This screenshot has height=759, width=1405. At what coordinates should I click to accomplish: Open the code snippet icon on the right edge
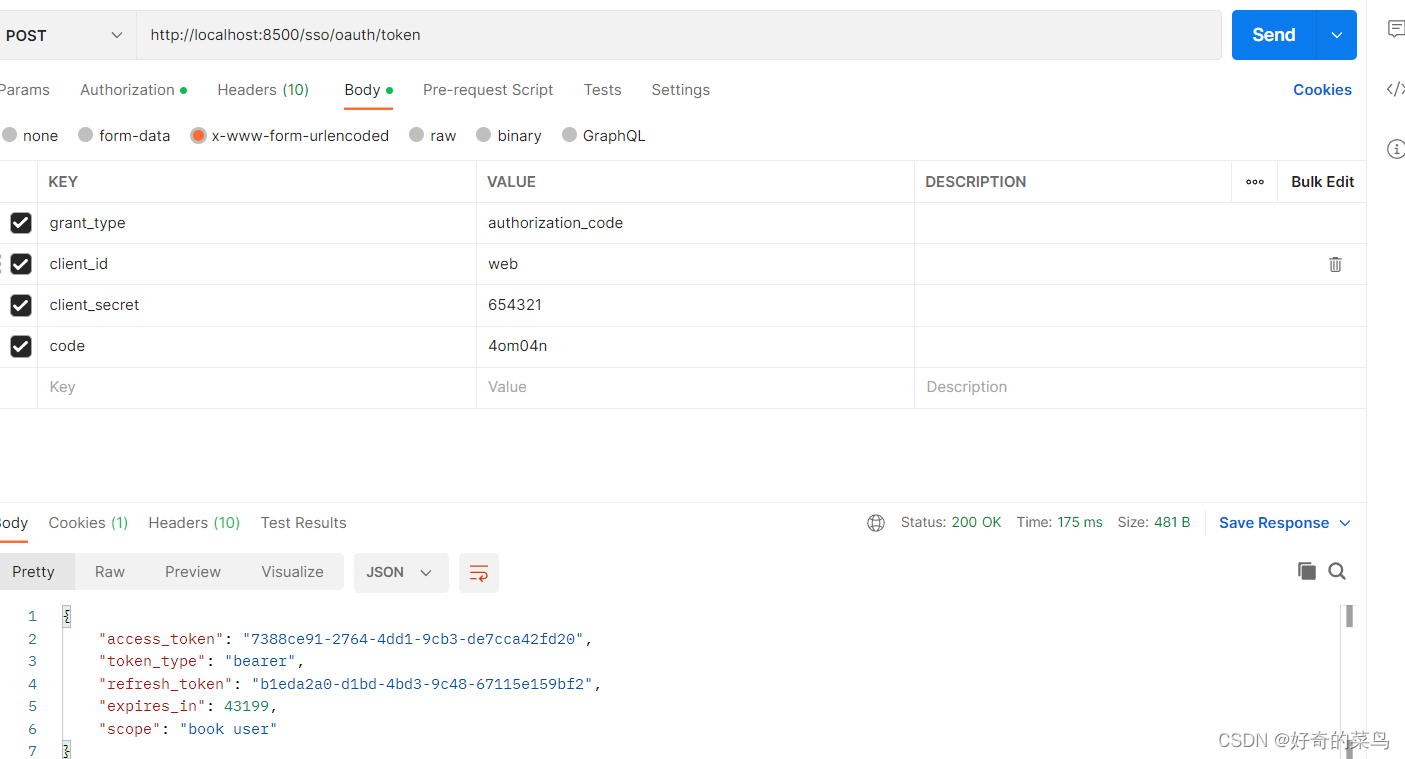(x=1396, y=89)
